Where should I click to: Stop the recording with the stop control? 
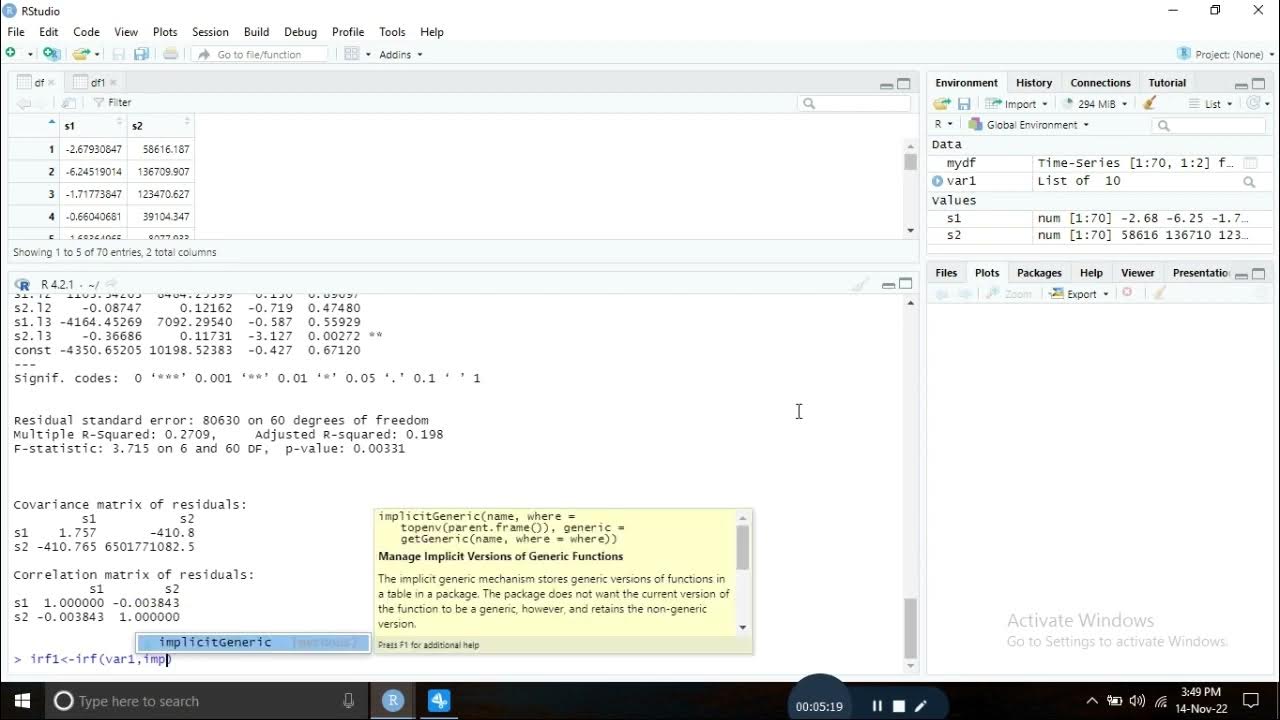coord(898,706)
